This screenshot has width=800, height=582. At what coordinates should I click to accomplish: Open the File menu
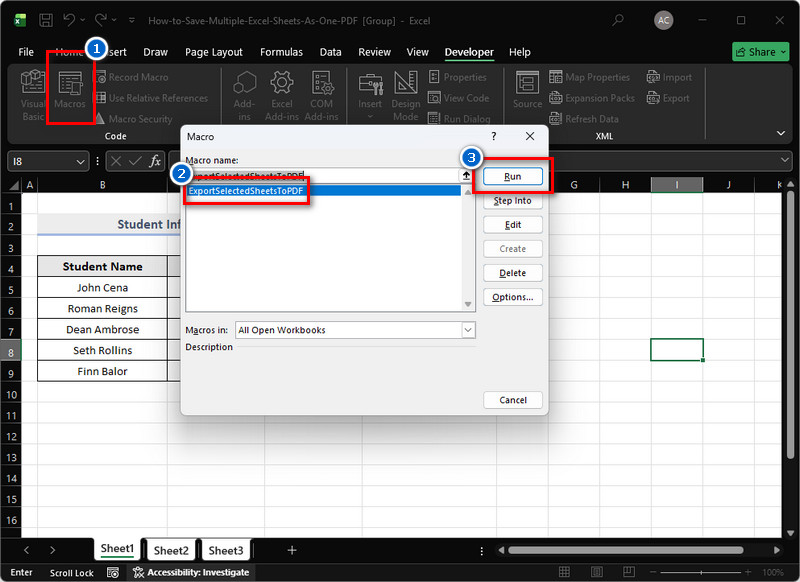click(x=26, y=52)
